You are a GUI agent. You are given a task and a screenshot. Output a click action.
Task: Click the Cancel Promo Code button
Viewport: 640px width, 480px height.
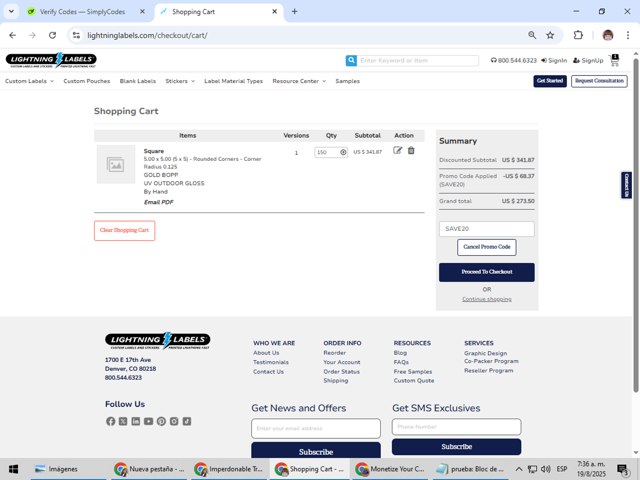point(487,247)
